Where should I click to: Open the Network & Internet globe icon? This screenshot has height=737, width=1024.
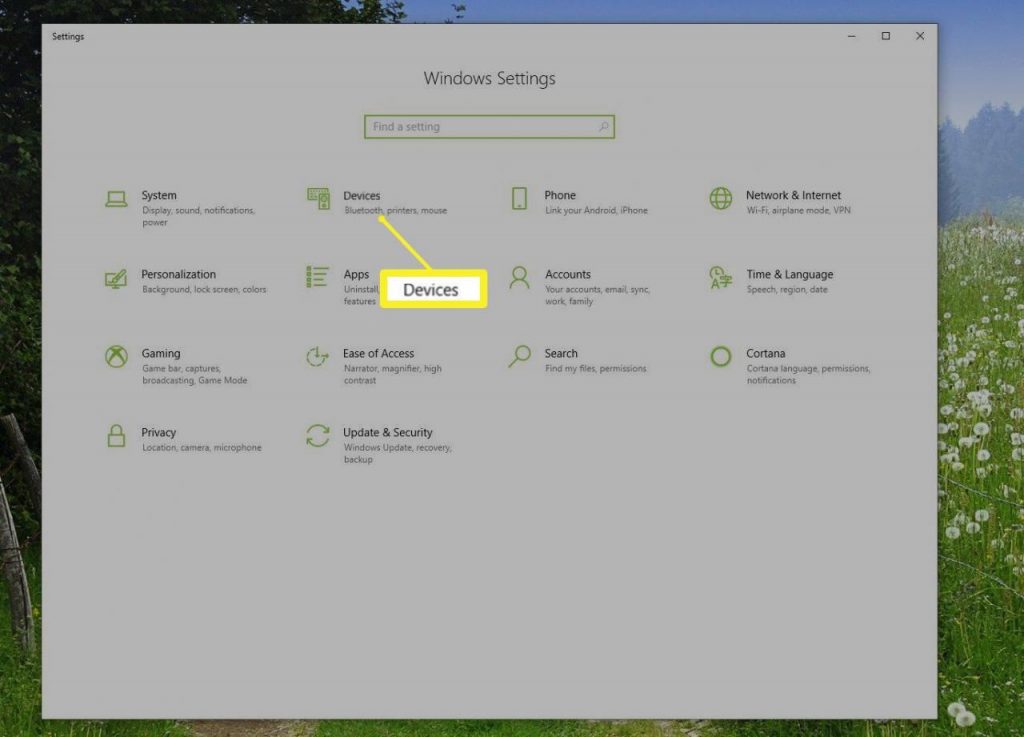tap(721, 198)
